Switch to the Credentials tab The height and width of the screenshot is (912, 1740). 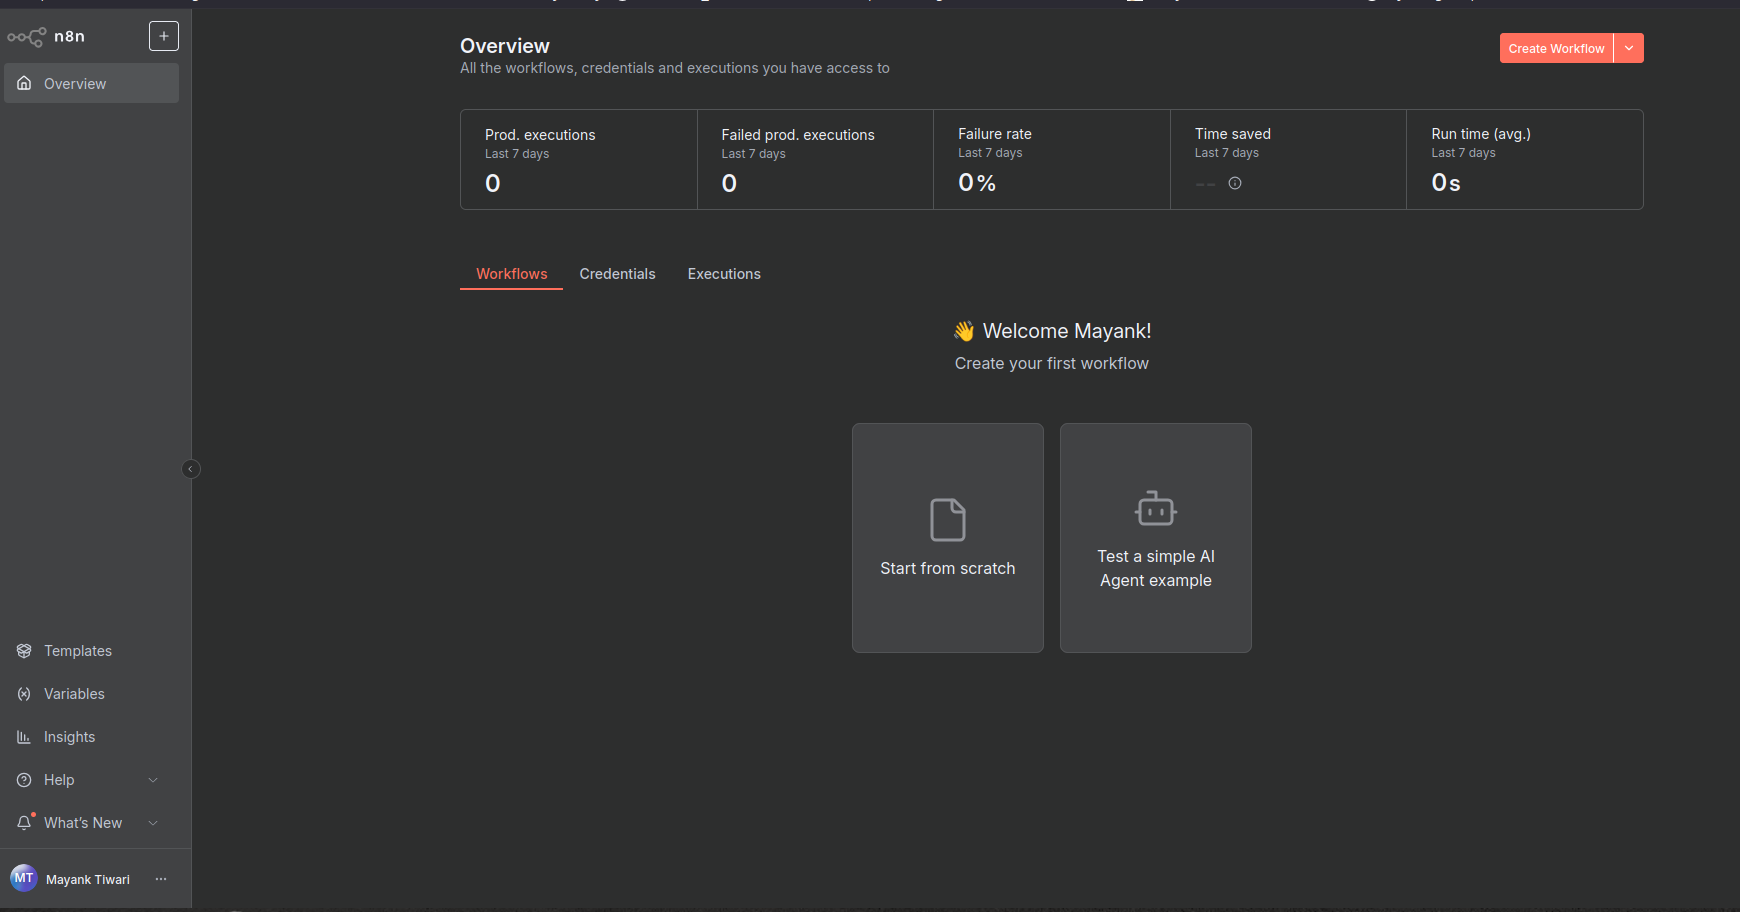(x=617, y=273)
